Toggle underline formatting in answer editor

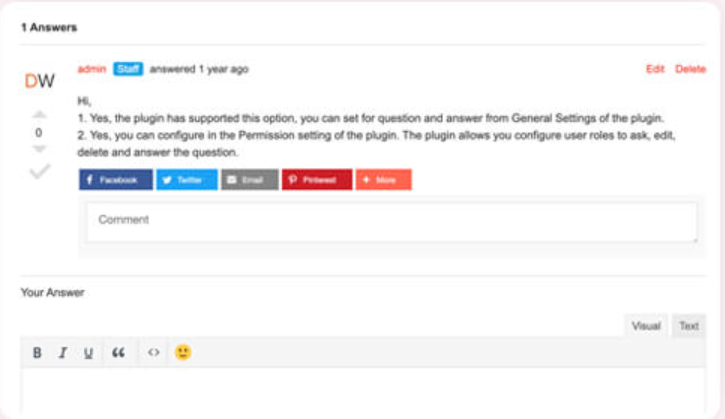point(88,353)
